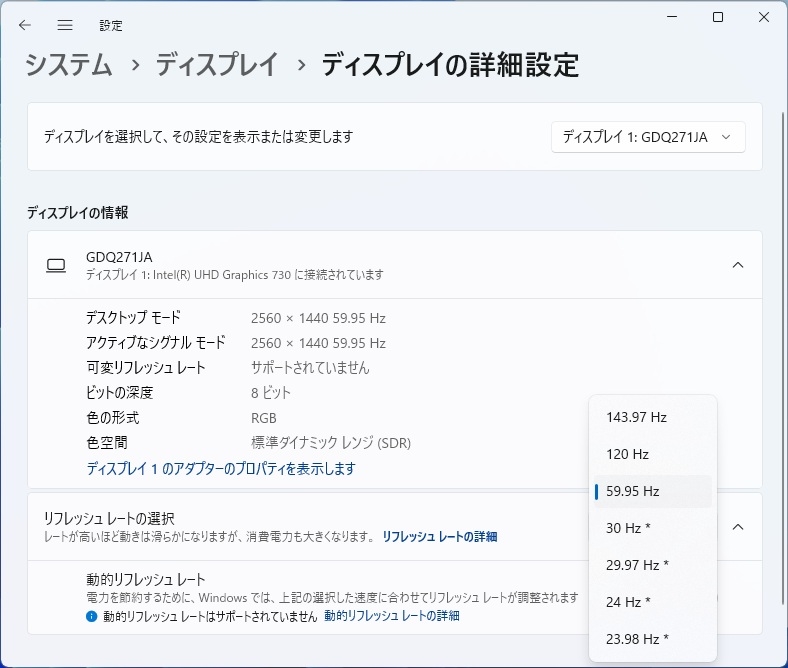
Task: Select 120 Hz refresh rate
Action: 652,454
